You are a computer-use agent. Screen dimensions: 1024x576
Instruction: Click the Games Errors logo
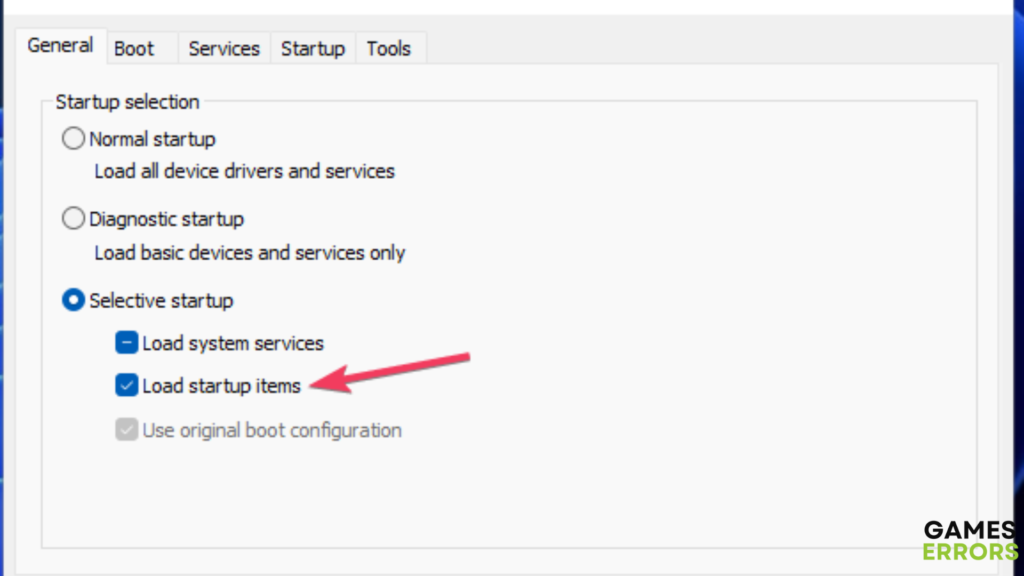[x=969, y=540]
